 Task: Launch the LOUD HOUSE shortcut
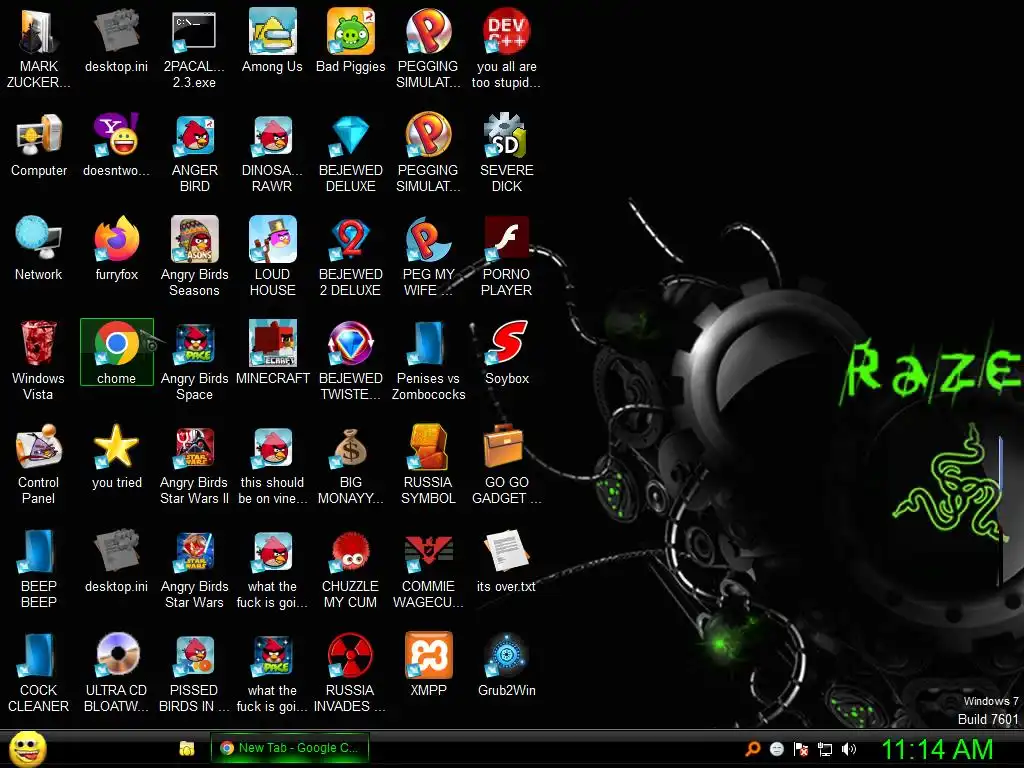[x=272, y=257]
